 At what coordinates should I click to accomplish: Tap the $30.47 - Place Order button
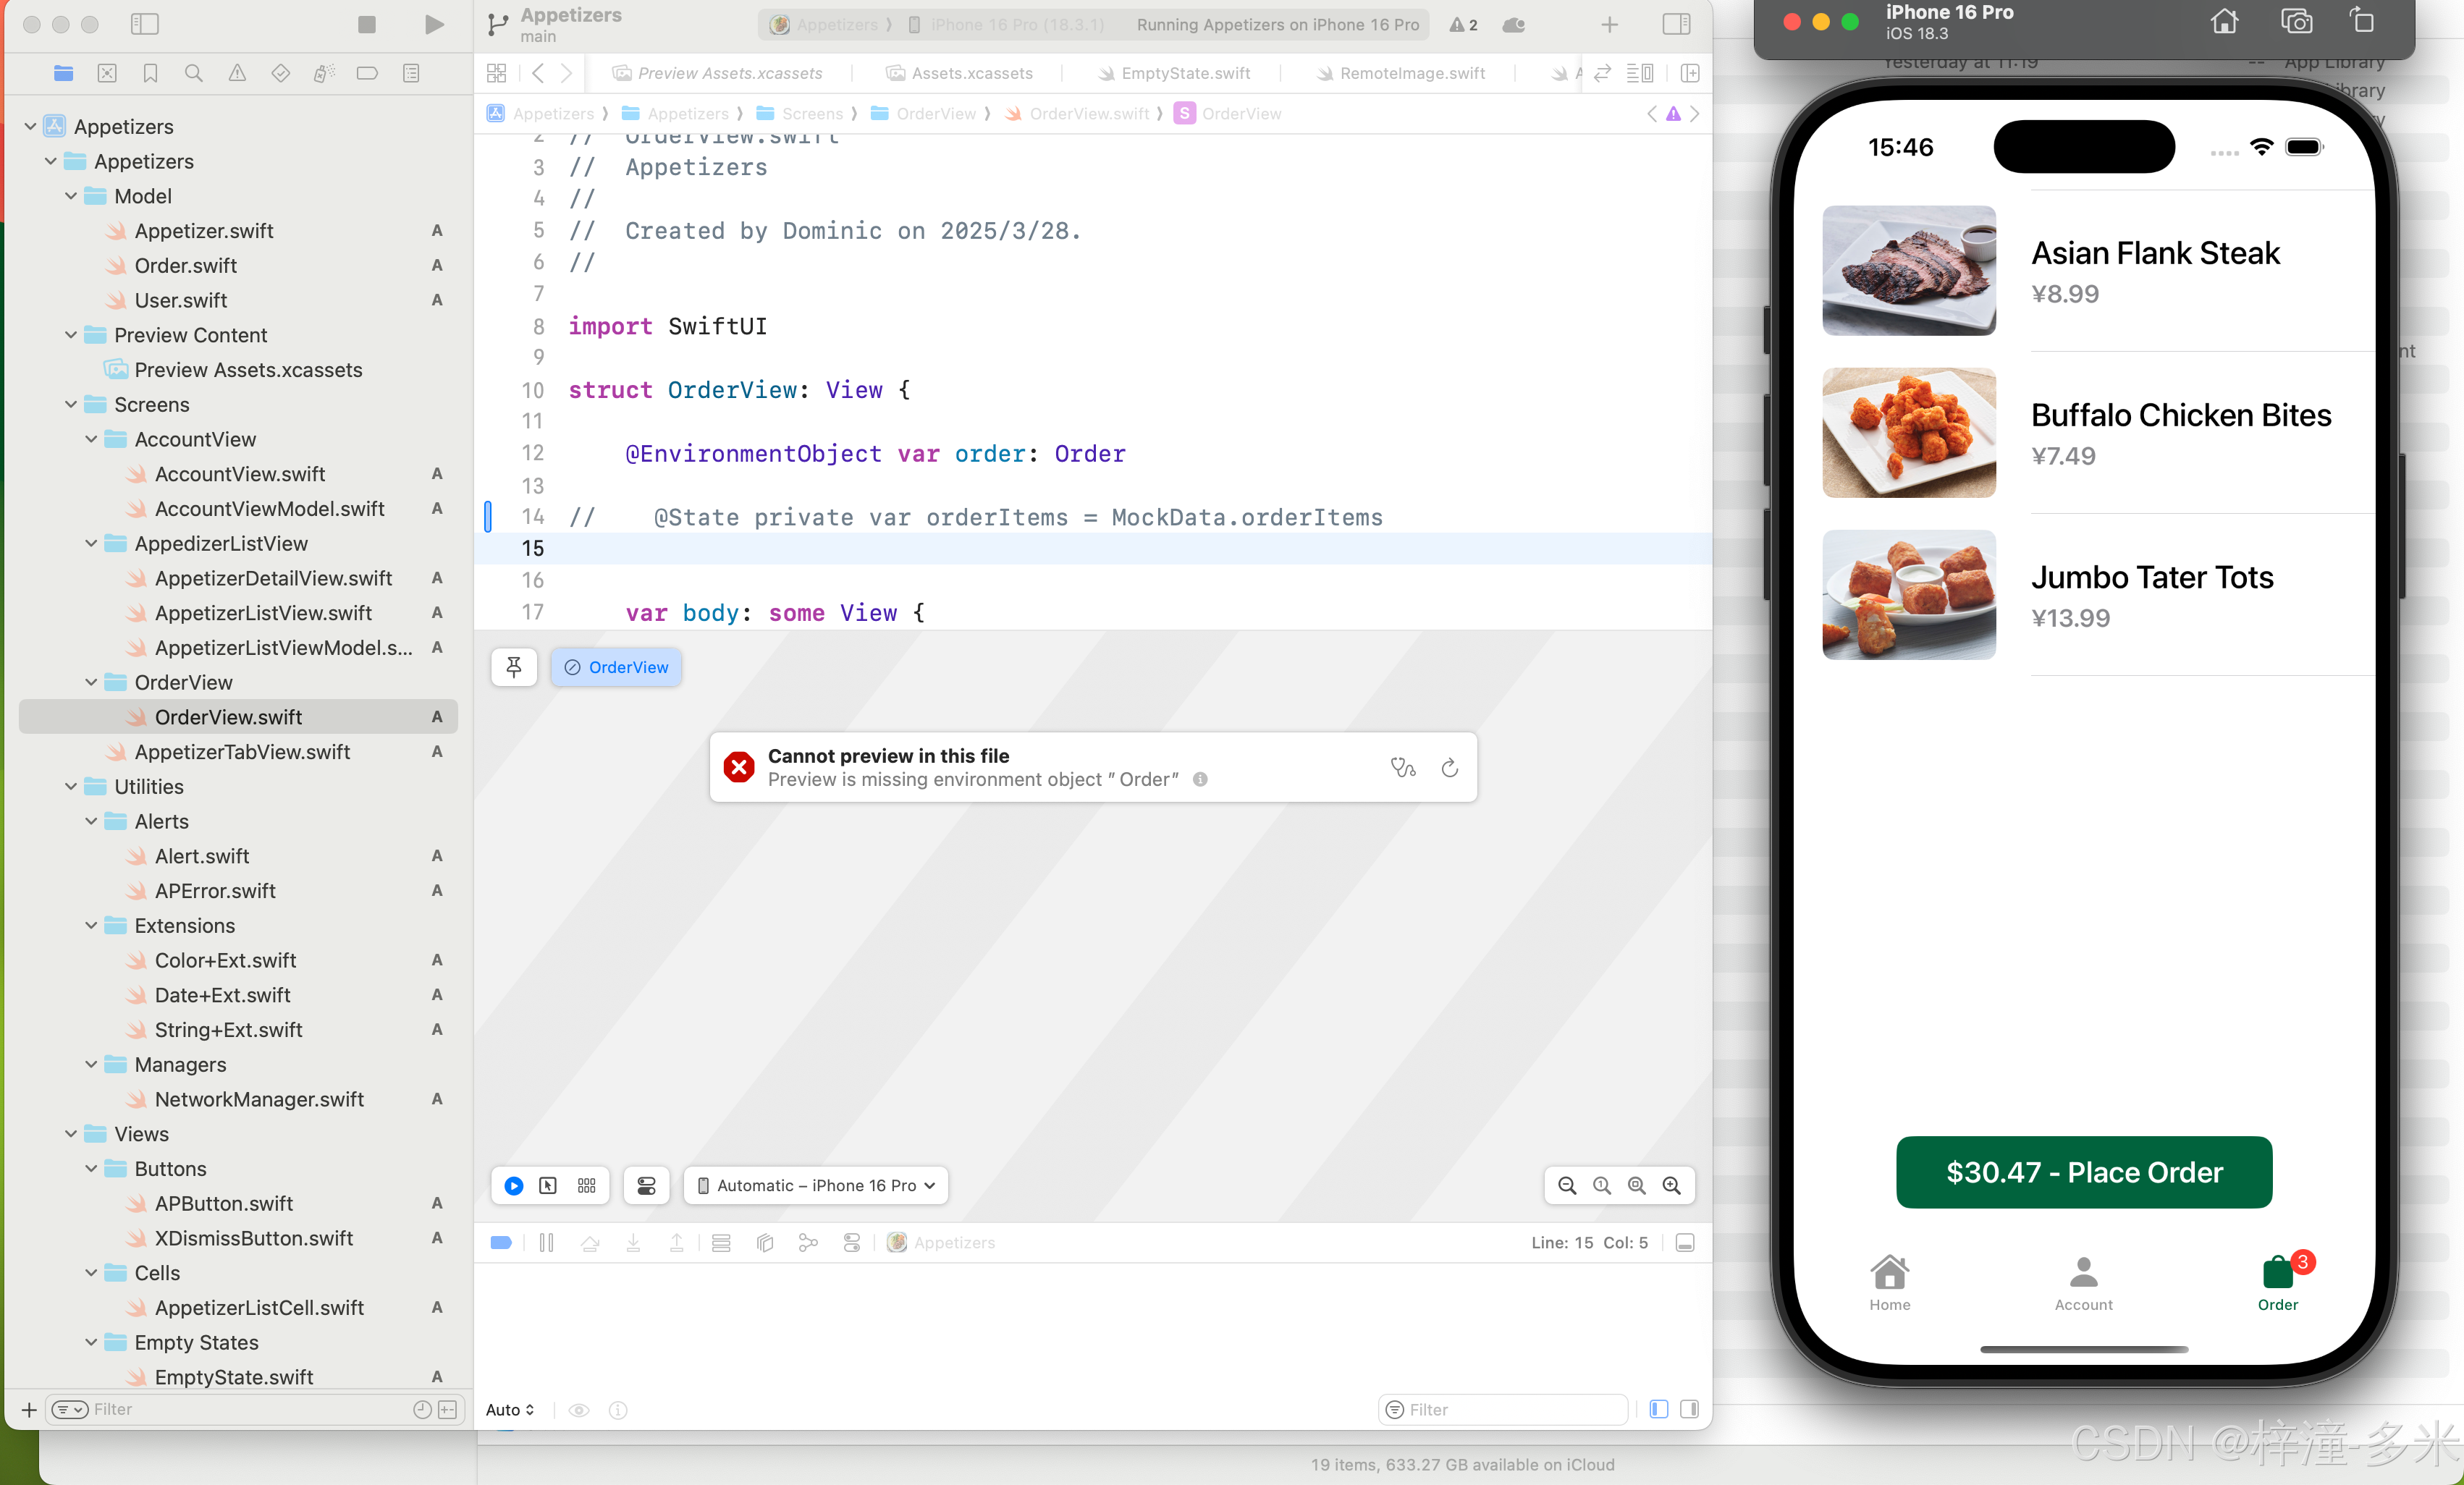tap(2083, 1172)
